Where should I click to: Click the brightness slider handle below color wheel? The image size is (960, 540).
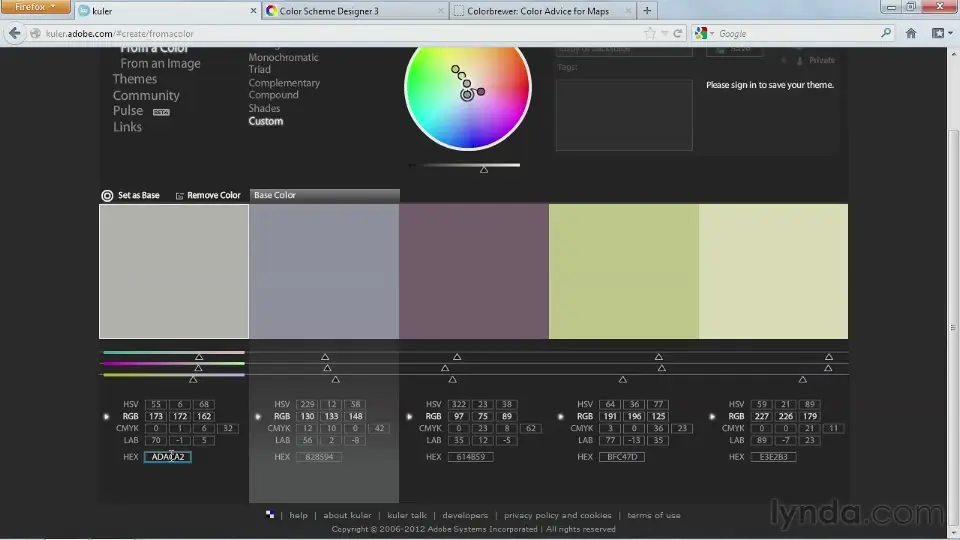click(x=484, y=170)
